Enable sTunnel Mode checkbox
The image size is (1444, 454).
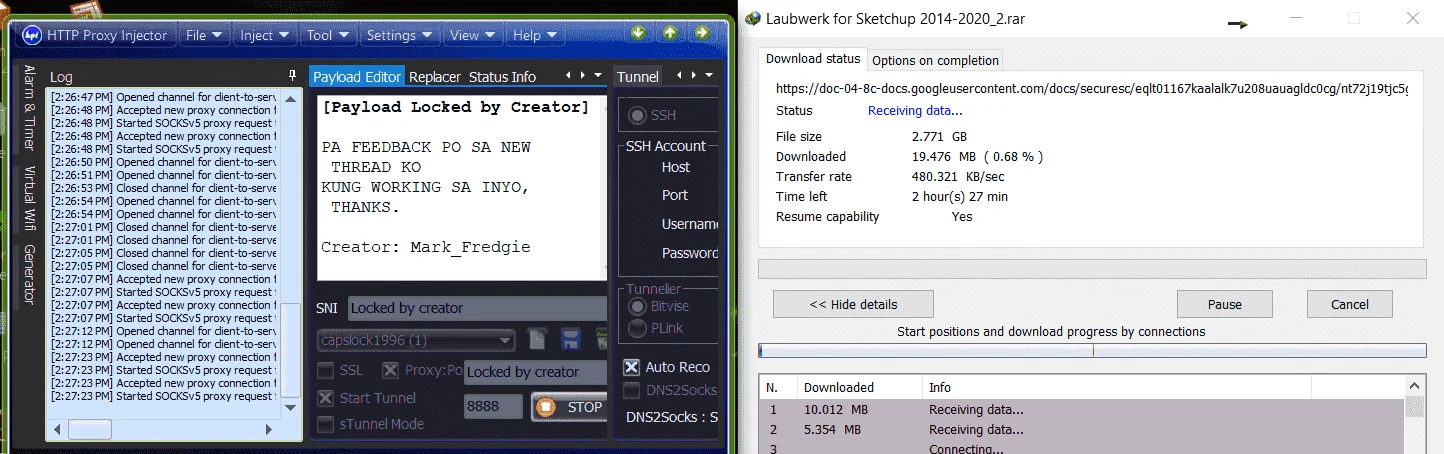click(x=326, y=424)
